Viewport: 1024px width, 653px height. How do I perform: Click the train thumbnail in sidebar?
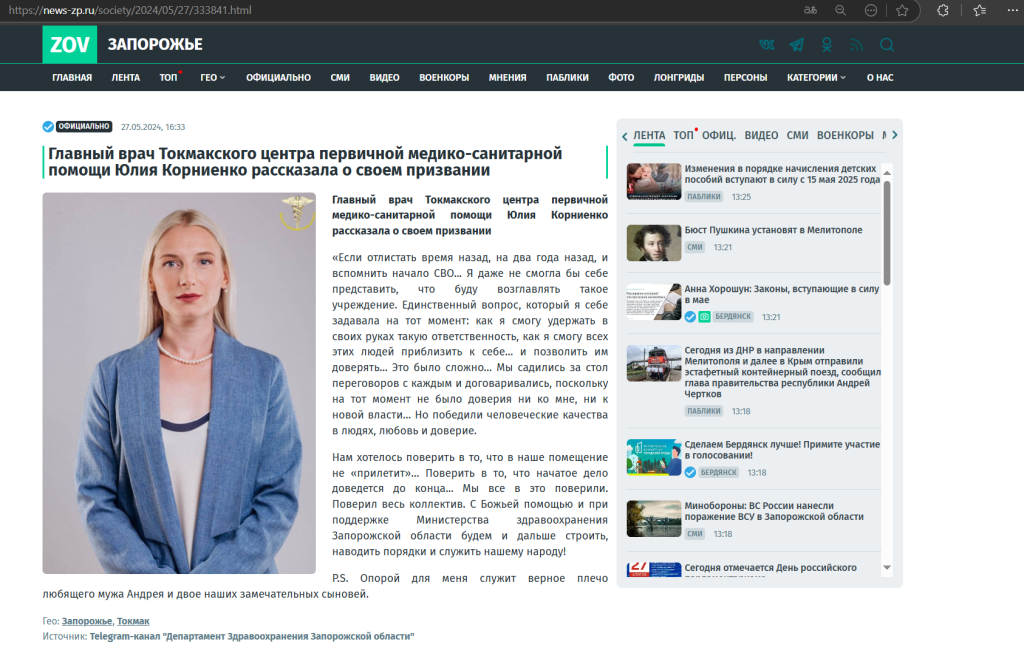[x=654, y=363]
